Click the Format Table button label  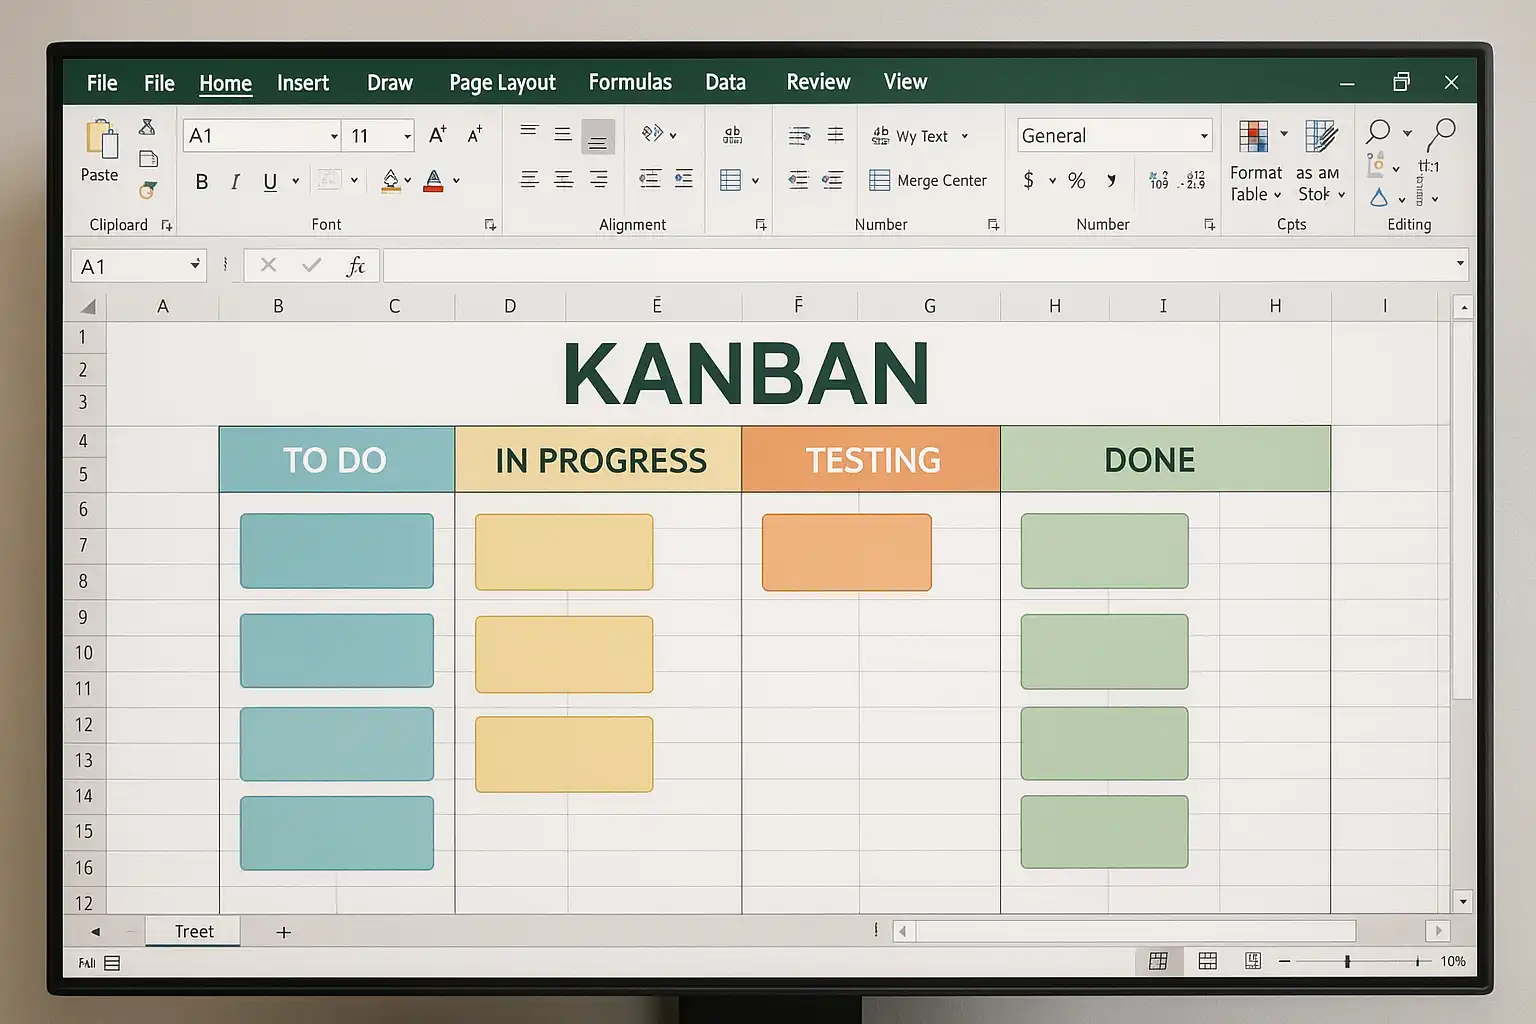(x=1255, y=183)
